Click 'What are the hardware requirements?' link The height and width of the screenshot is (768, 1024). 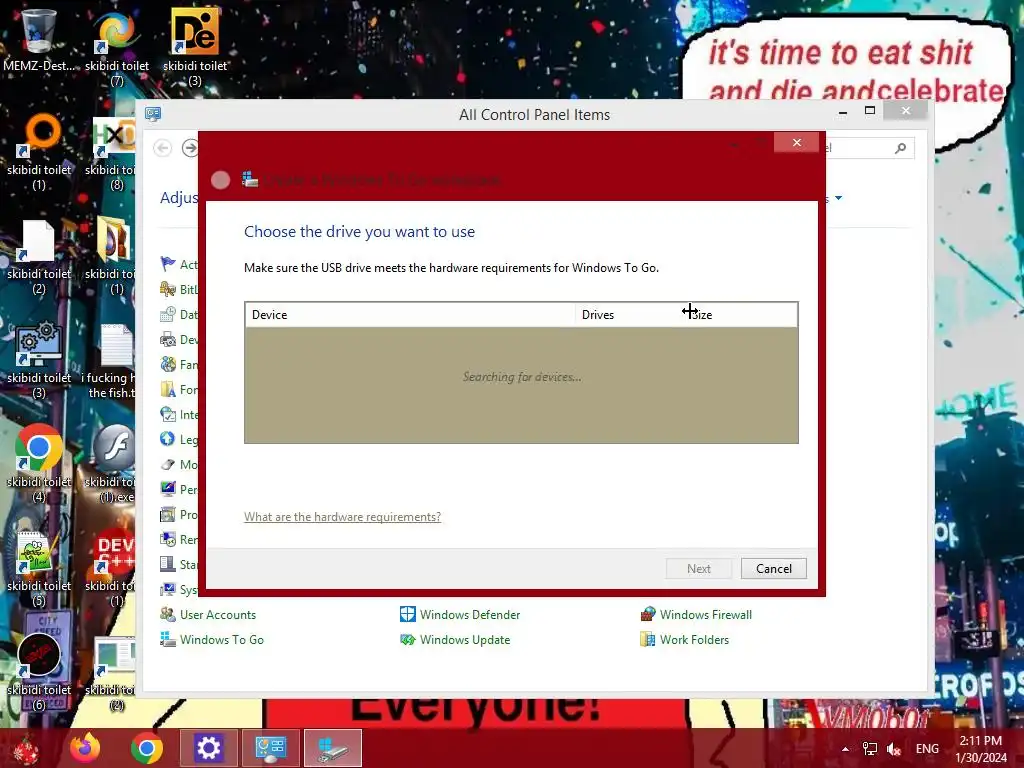pyautogui.click(x=342, y=517)
